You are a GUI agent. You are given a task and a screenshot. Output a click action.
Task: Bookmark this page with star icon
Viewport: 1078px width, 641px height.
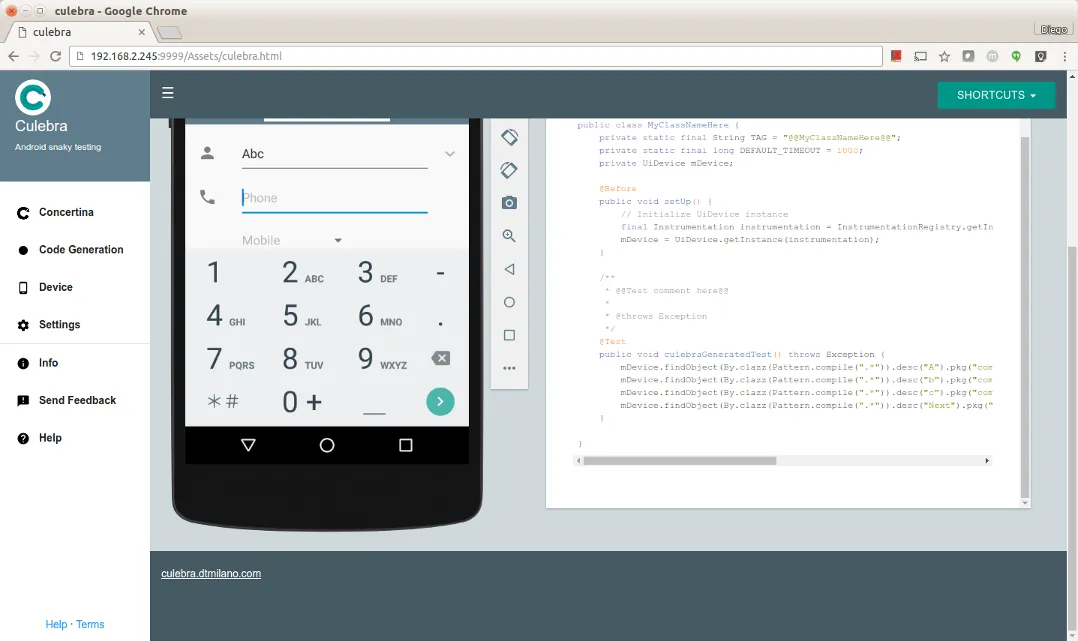coord(945,56)
